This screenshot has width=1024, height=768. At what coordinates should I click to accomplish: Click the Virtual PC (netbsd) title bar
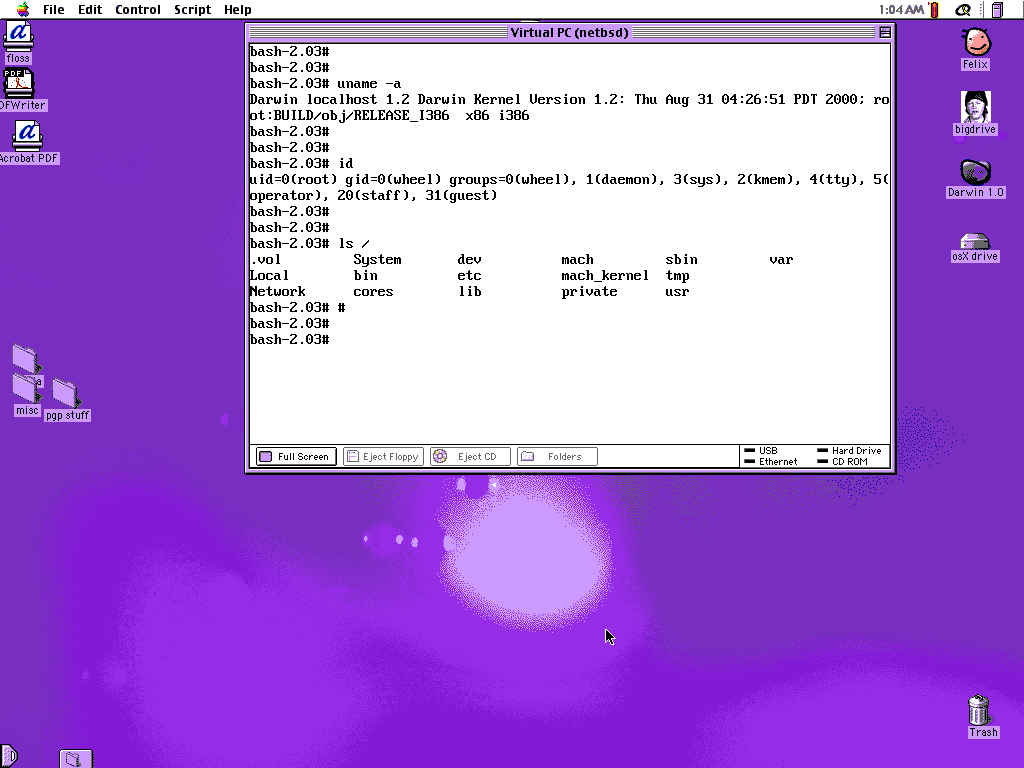tap(569, 32)
